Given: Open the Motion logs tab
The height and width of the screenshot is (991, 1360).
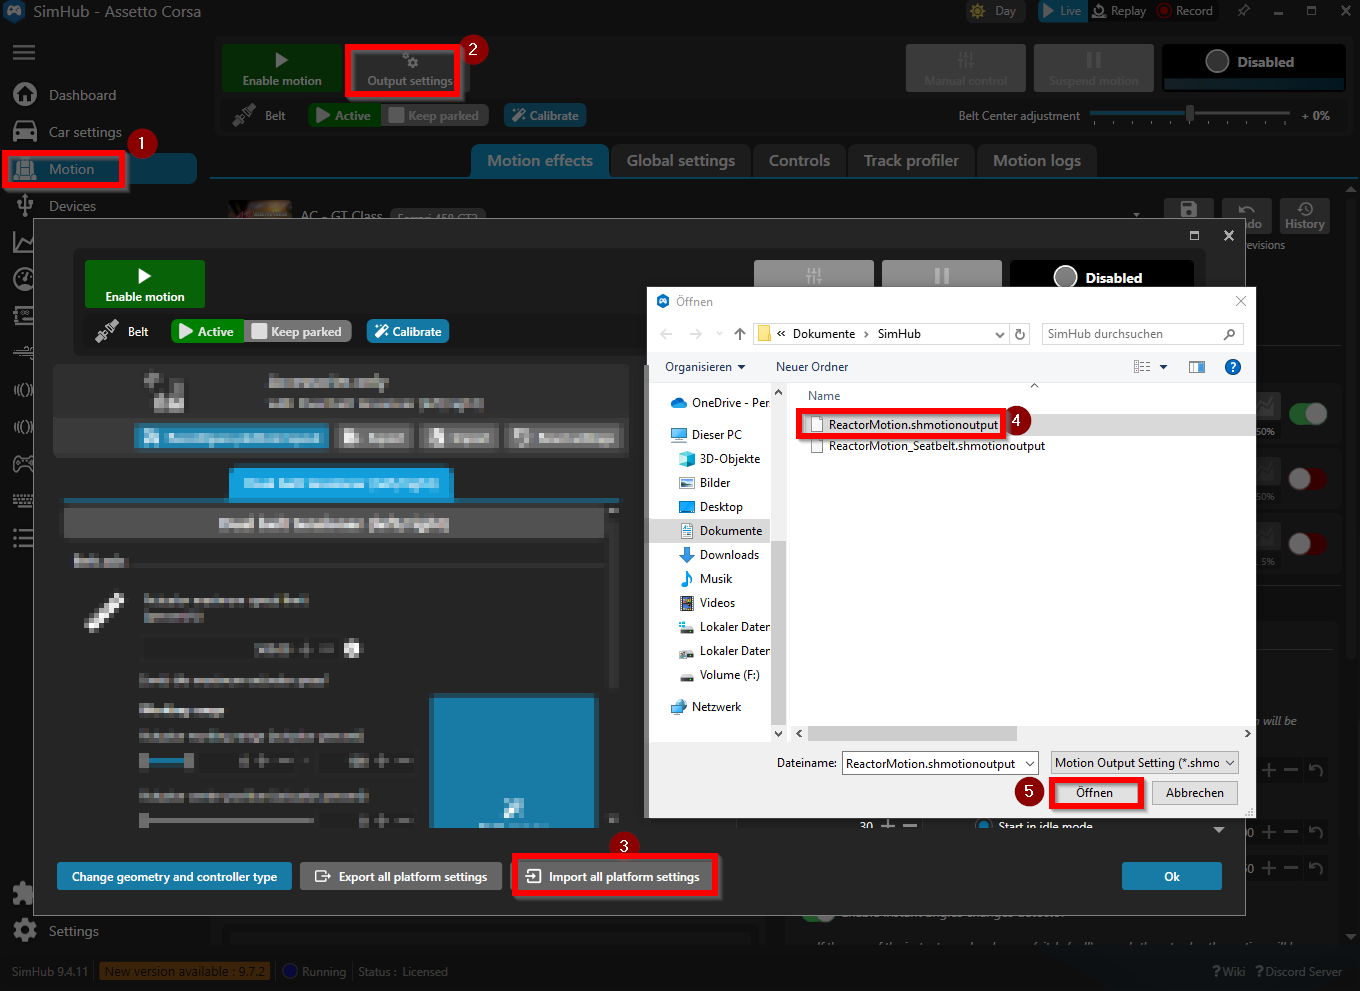Looking at the screenshot, I should point(1036,160).
